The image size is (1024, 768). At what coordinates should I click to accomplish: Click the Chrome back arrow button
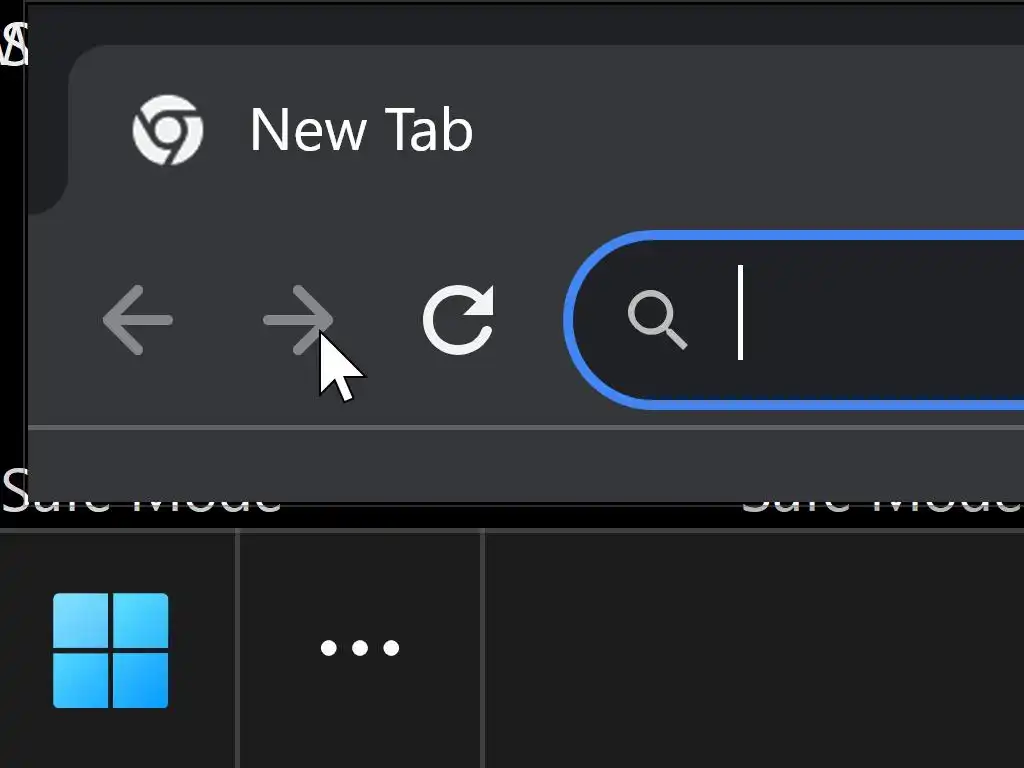(138, 320)
